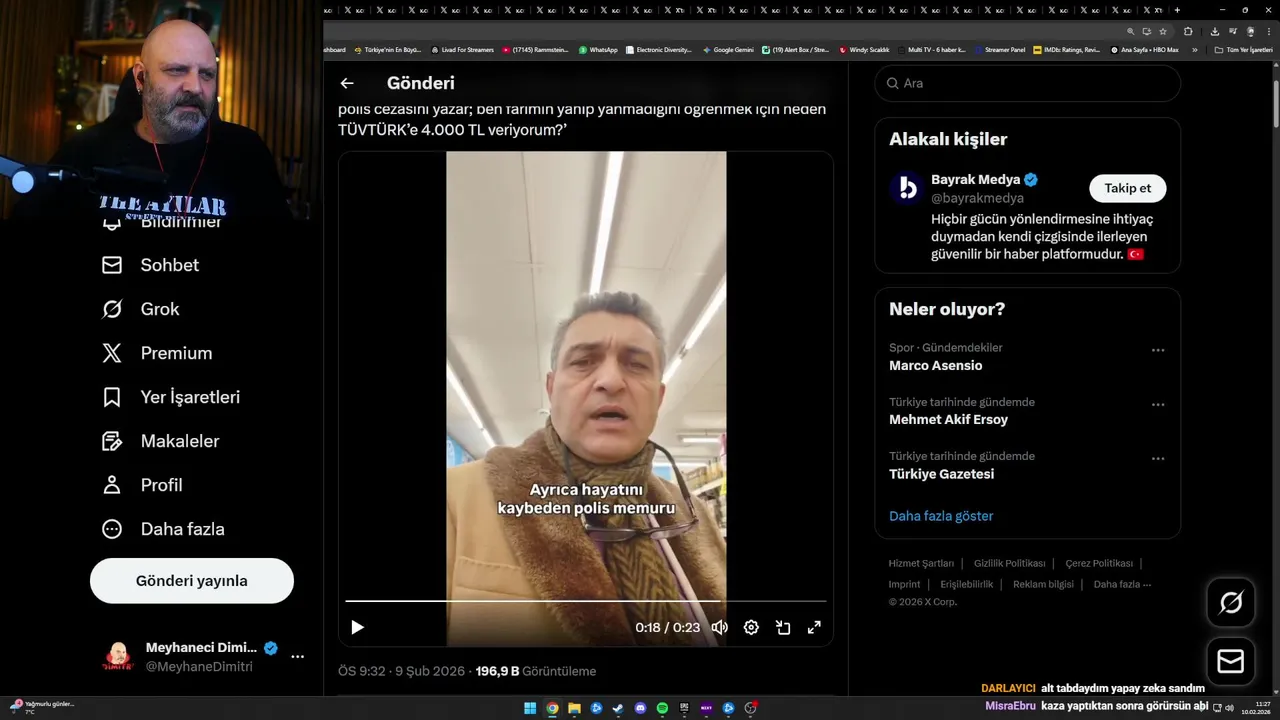Open Makaleler in sidebar
Screen dimensions: 1280x720
160,441
